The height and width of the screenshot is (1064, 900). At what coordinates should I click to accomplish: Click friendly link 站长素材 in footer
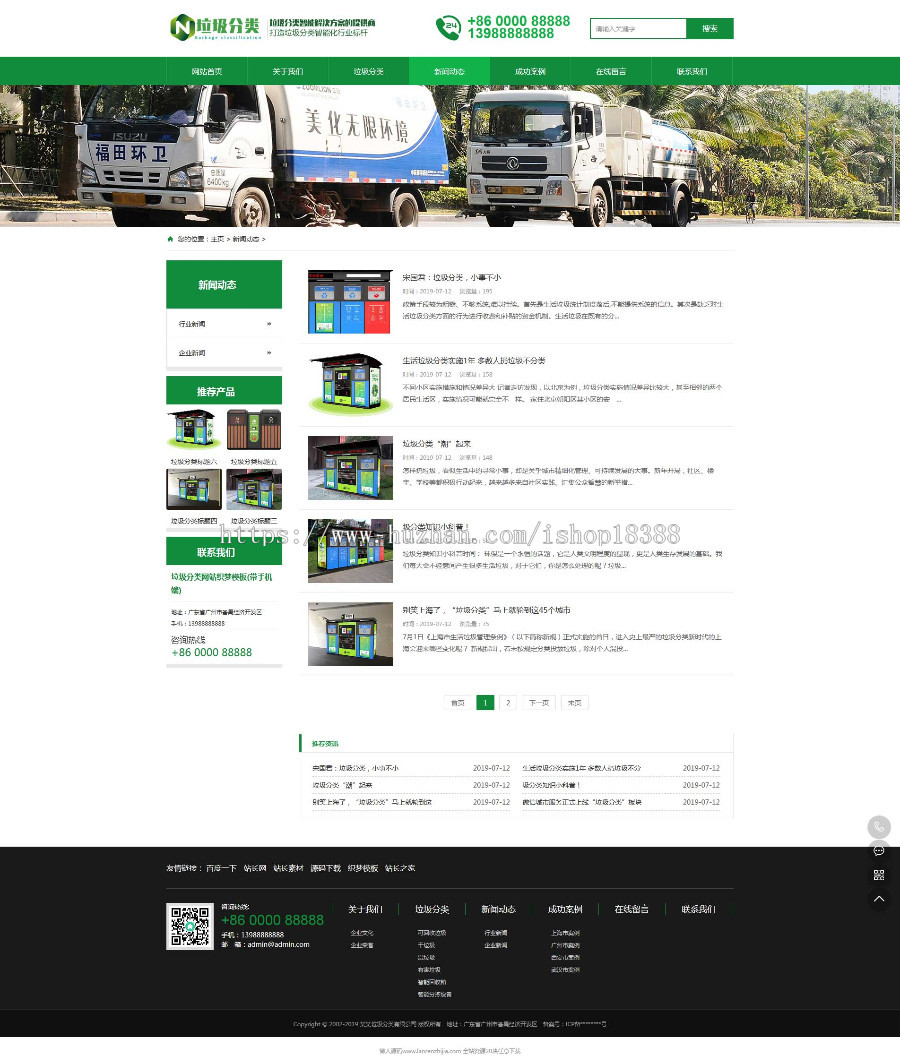tap(288, 869)
